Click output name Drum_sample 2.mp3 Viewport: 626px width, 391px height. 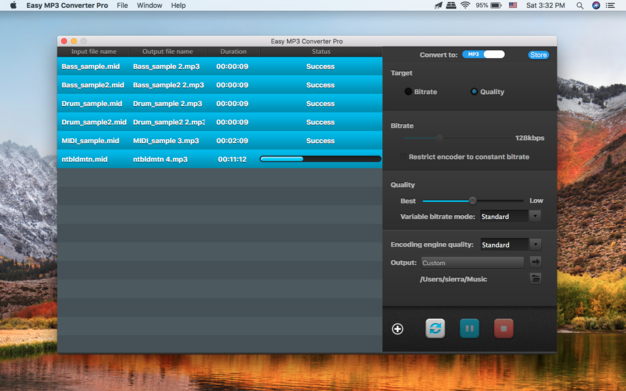167,103
